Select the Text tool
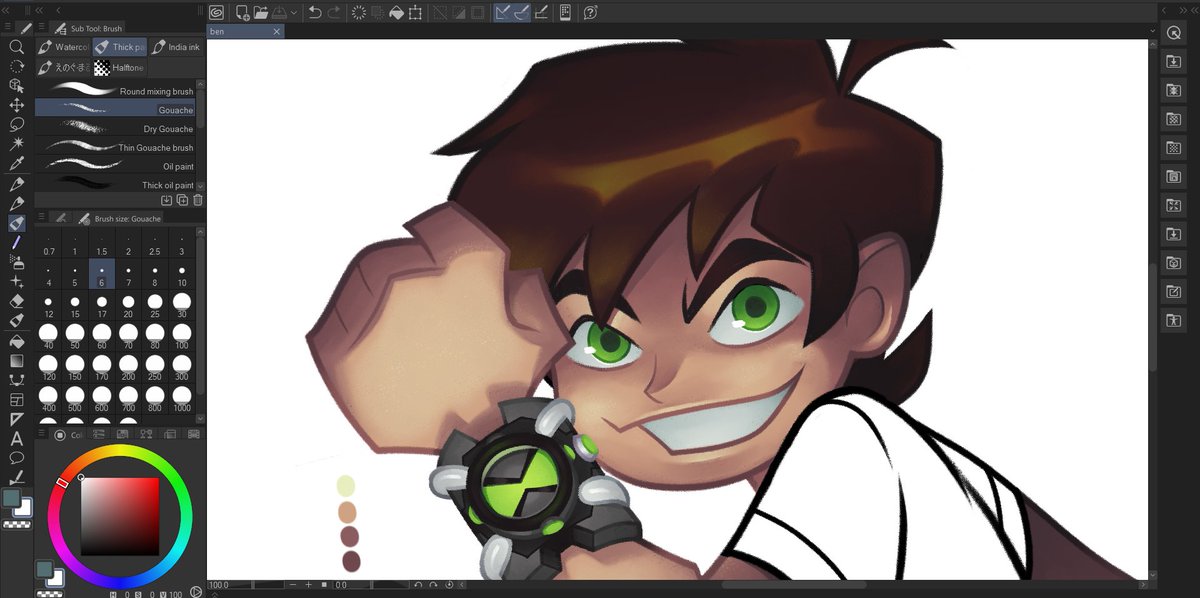 pos(17,438)
